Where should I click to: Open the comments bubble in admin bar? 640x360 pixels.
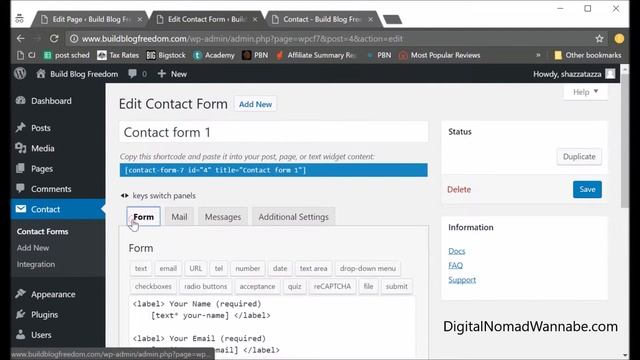[x=137, y=74]
